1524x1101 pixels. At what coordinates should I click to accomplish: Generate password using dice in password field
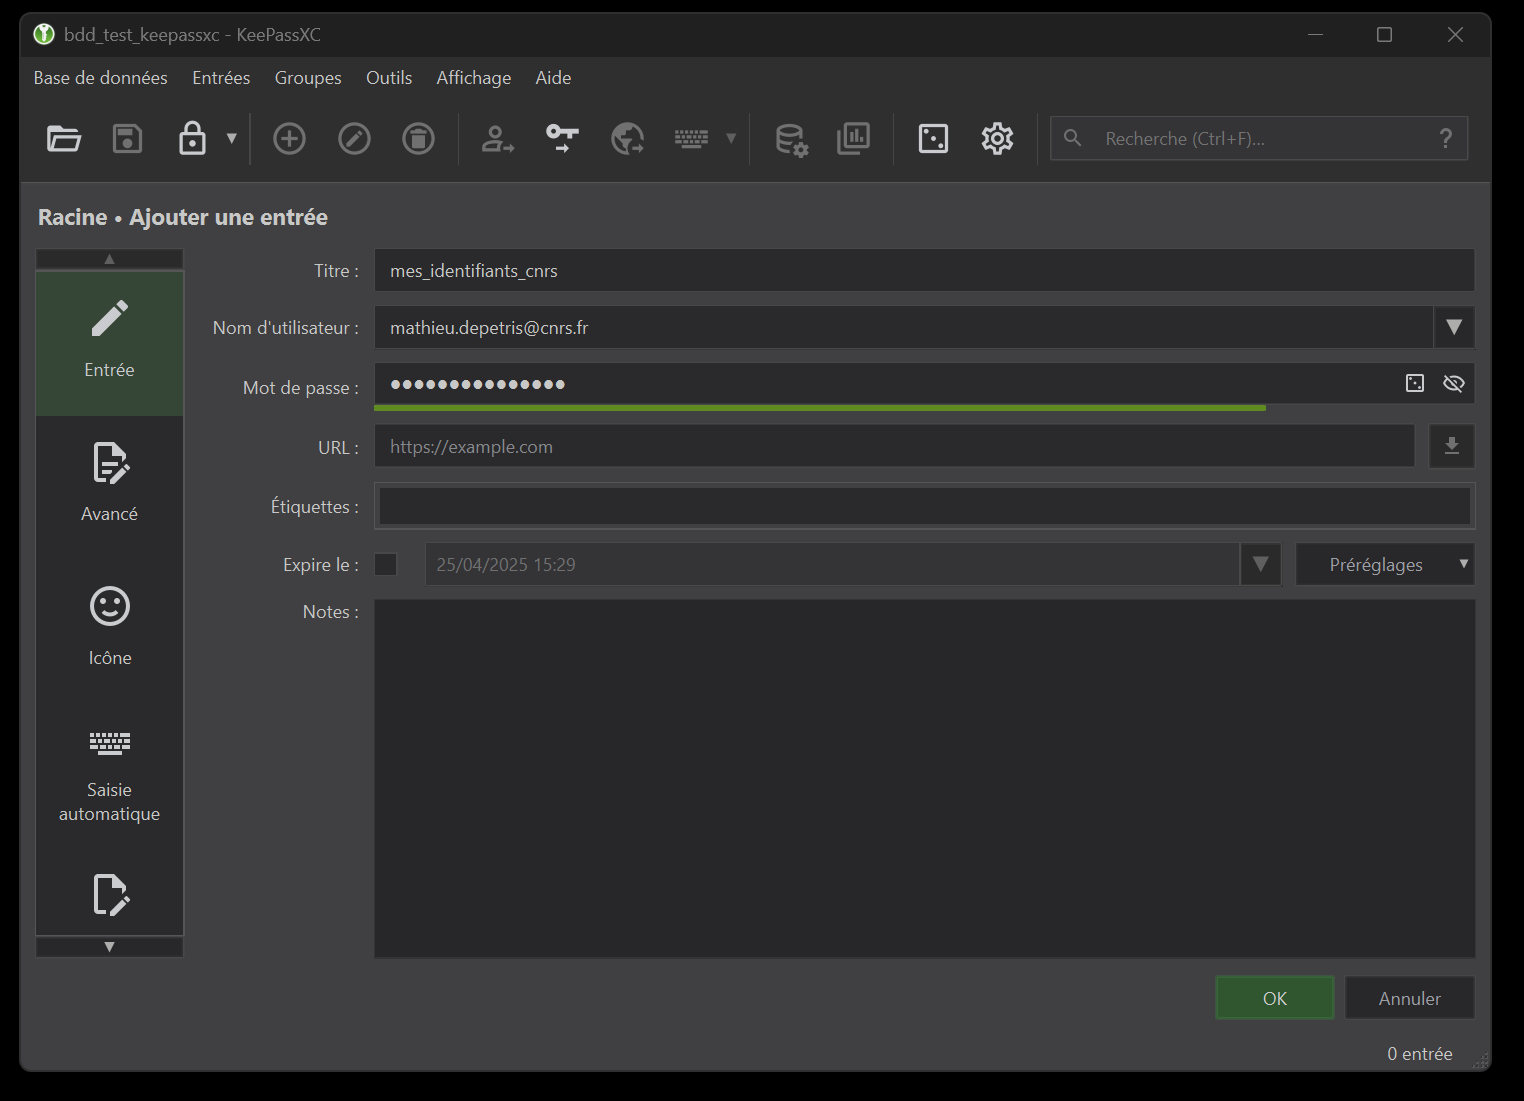(1415, 383)
